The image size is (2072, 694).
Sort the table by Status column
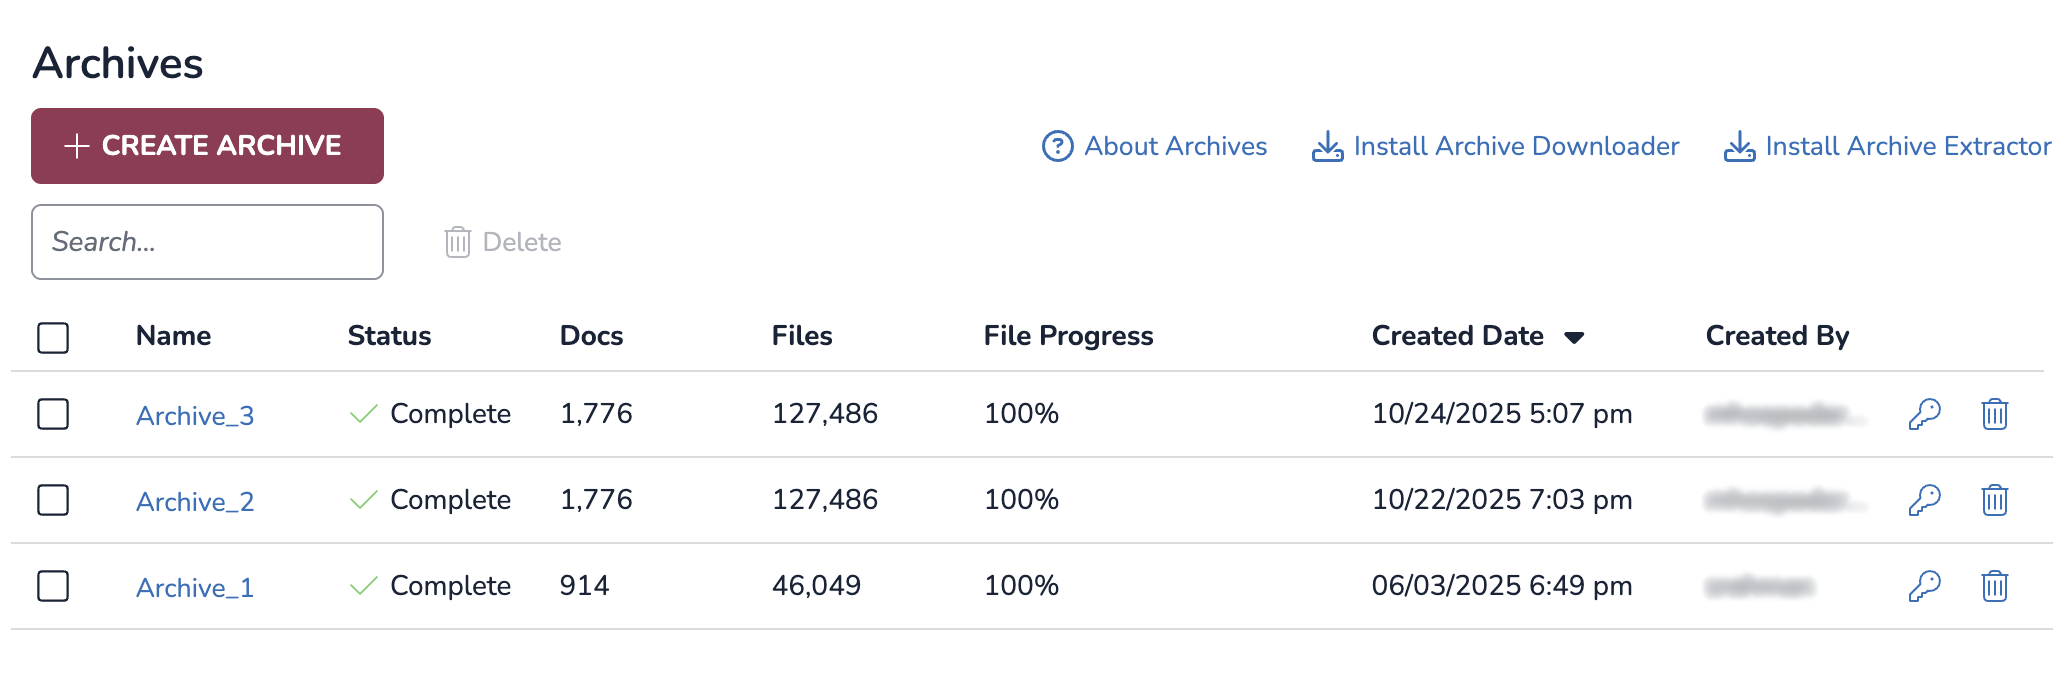(x=389, y=336)
